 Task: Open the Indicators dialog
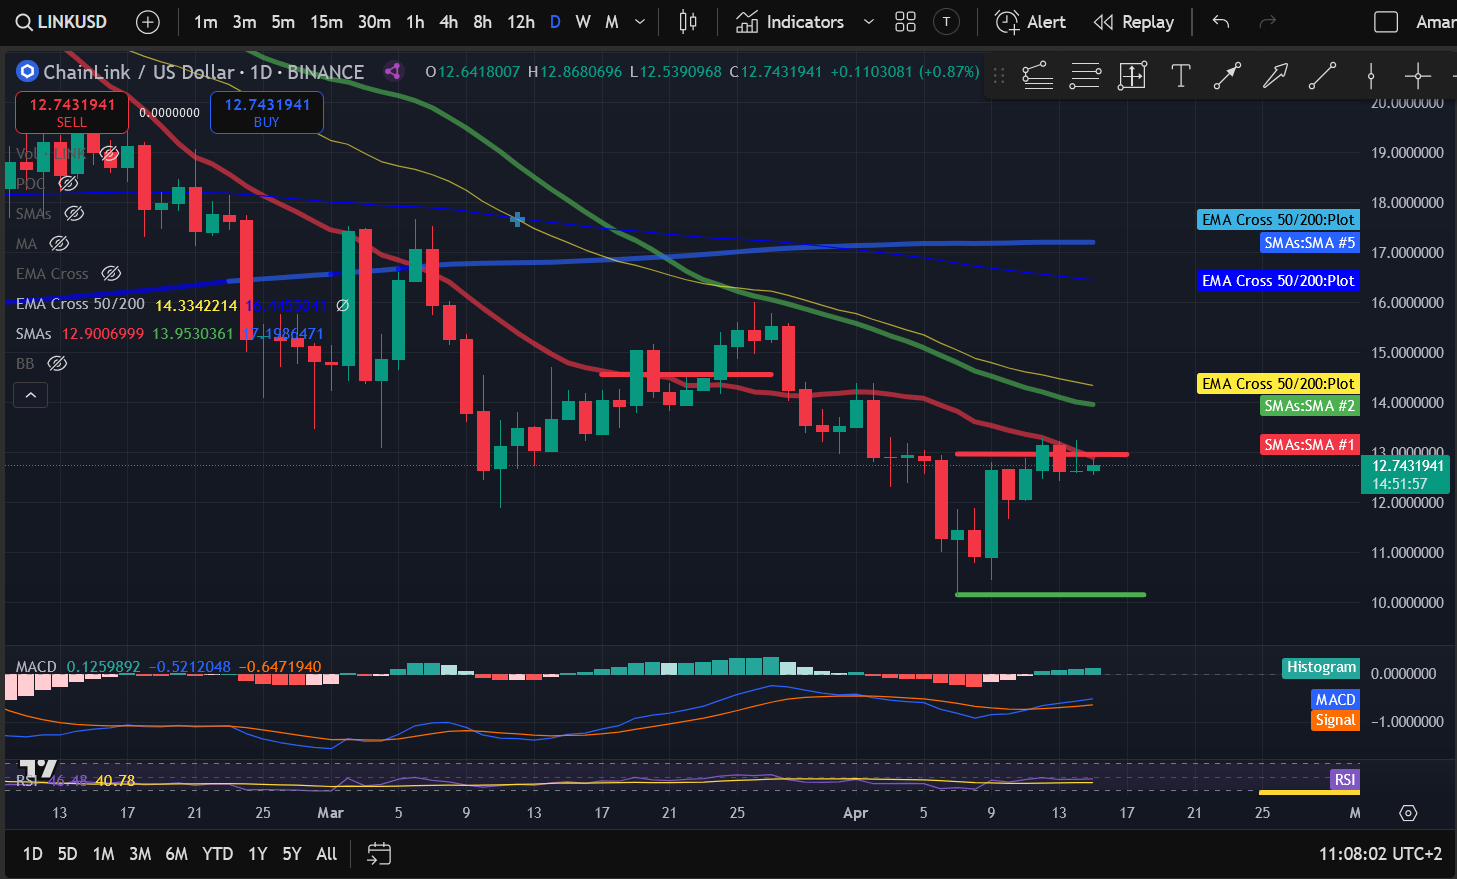coord(790,22)
